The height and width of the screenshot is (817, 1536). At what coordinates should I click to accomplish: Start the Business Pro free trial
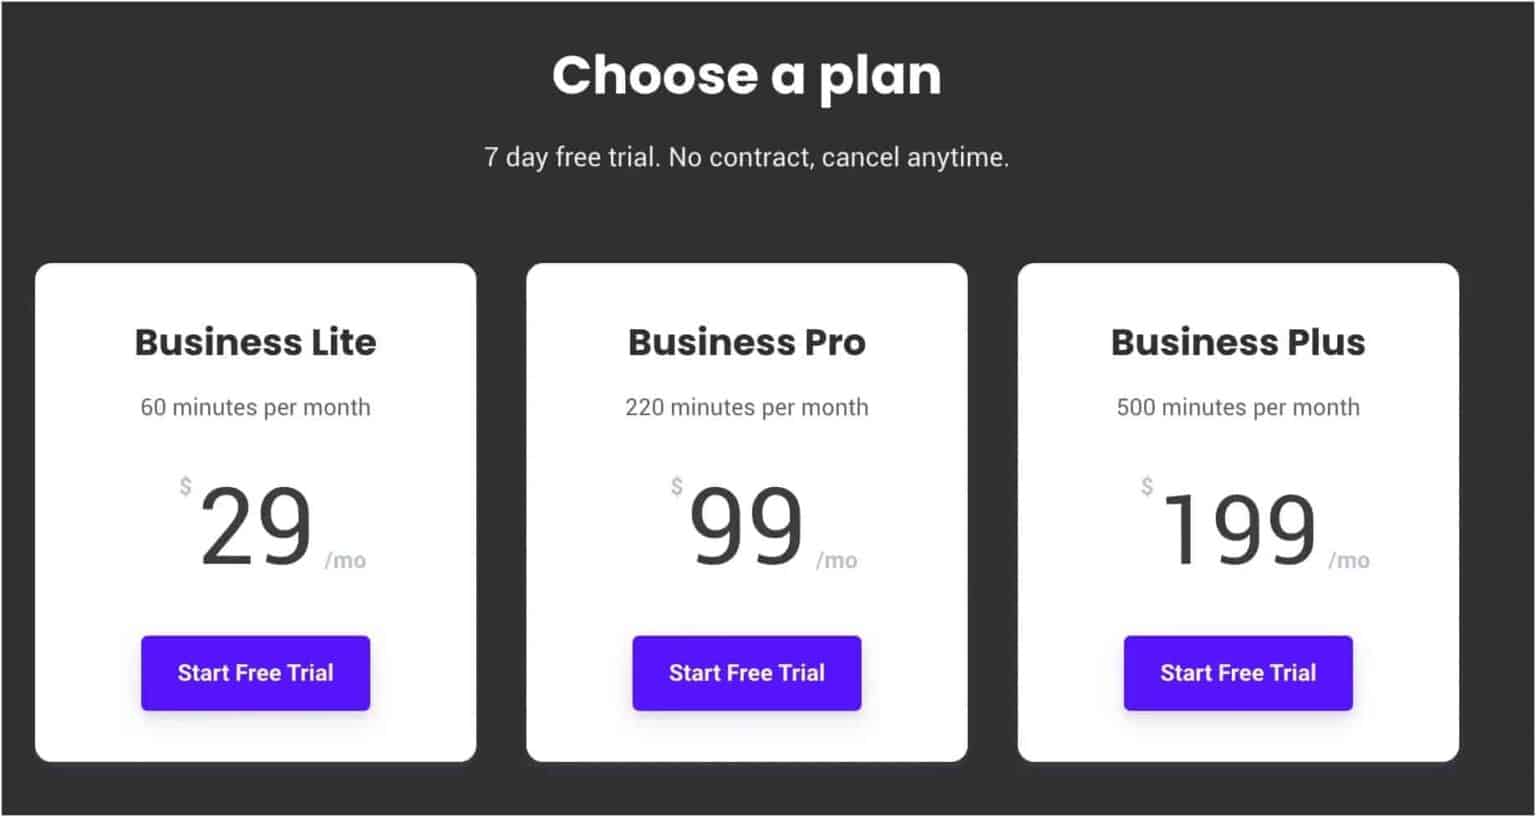click(746, 673)
